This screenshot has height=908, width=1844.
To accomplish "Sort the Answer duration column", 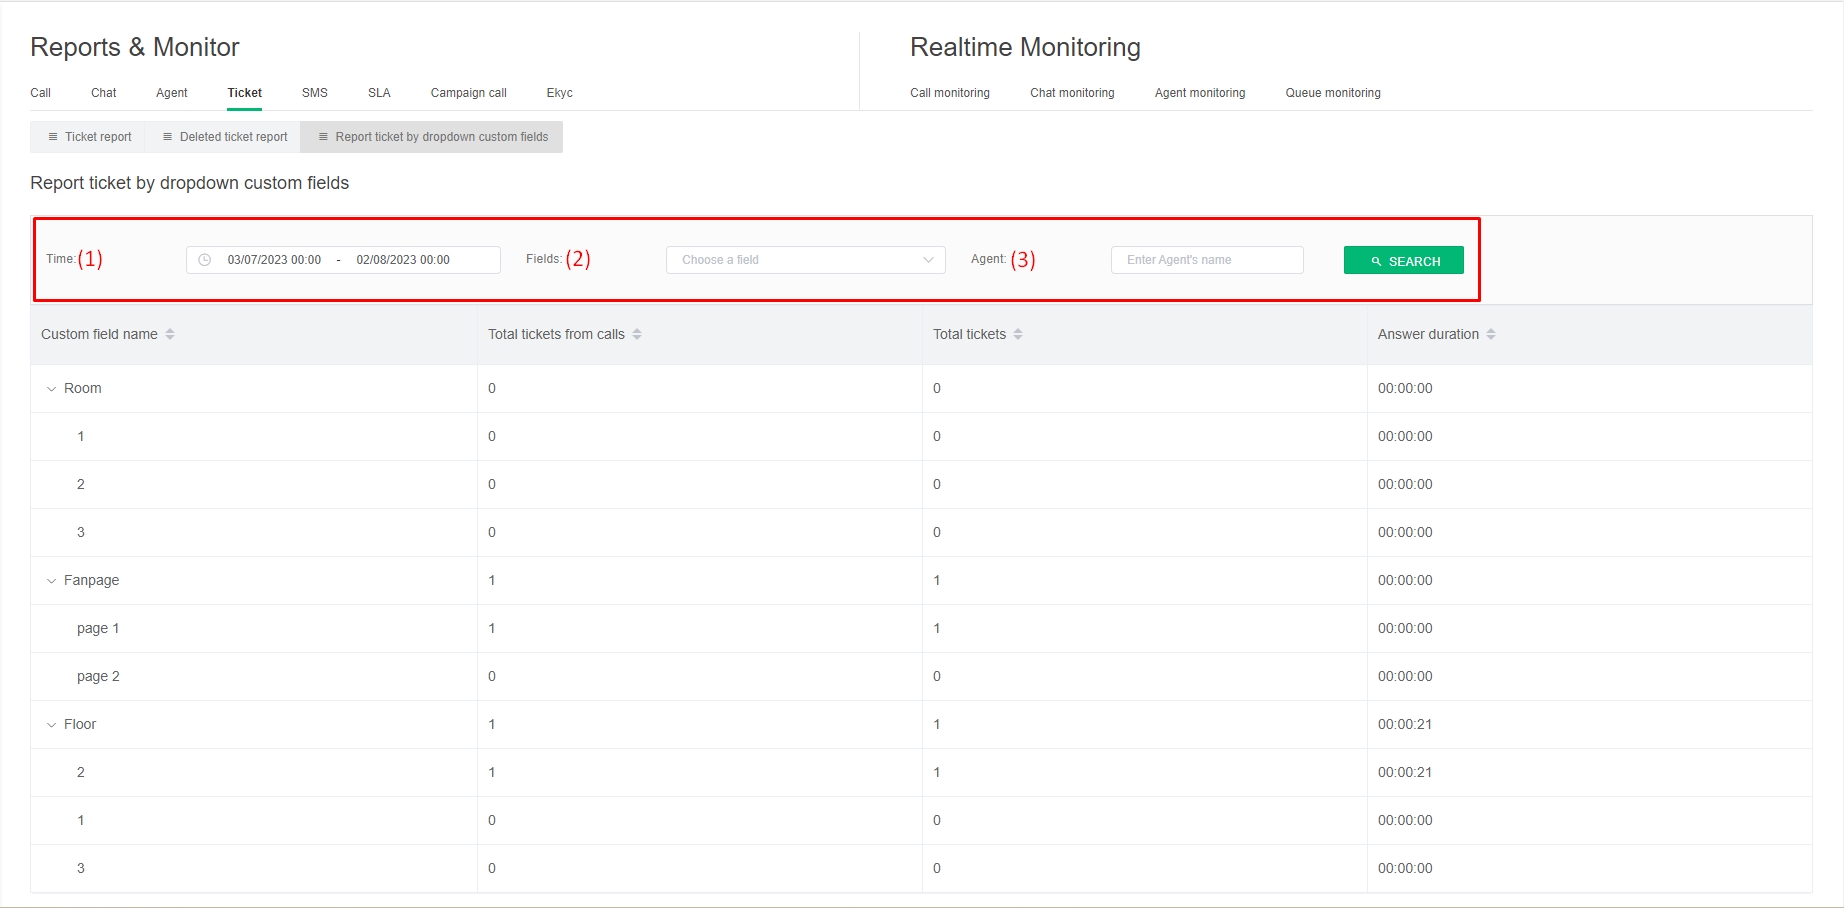I will pos(1491,334).
